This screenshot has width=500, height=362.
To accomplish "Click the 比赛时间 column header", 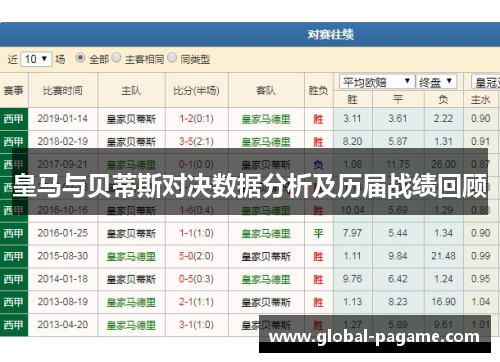I will 63,90.
